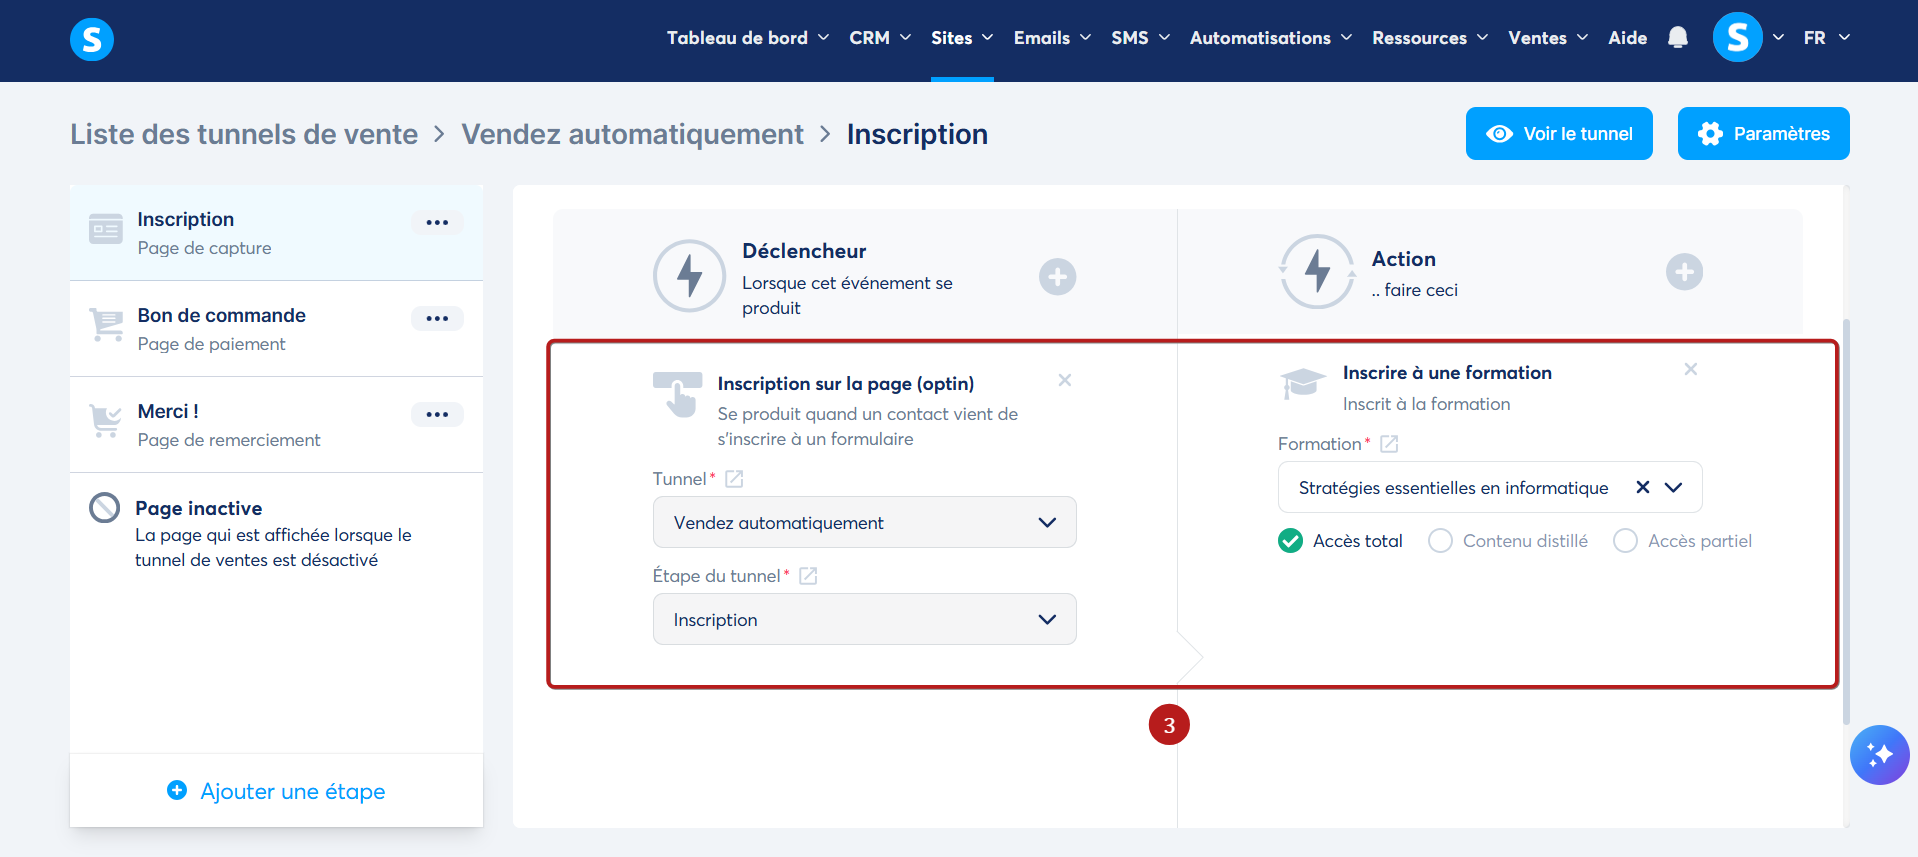The image size is (1918, 857).
Task: Open Étape du tunnel external link icon
Action: [x=808, y=576]
